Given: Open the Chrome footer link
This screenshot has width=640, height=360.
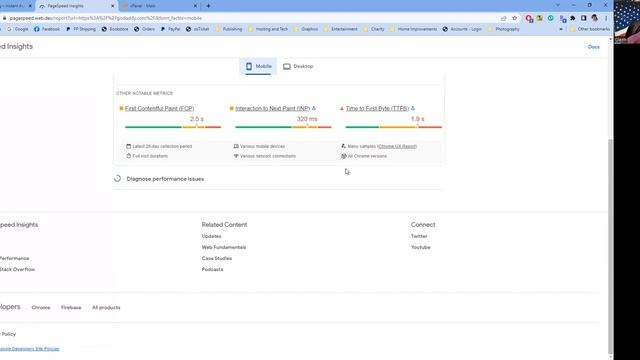Looking at the screenshot, I should click(x=41, y=307).
